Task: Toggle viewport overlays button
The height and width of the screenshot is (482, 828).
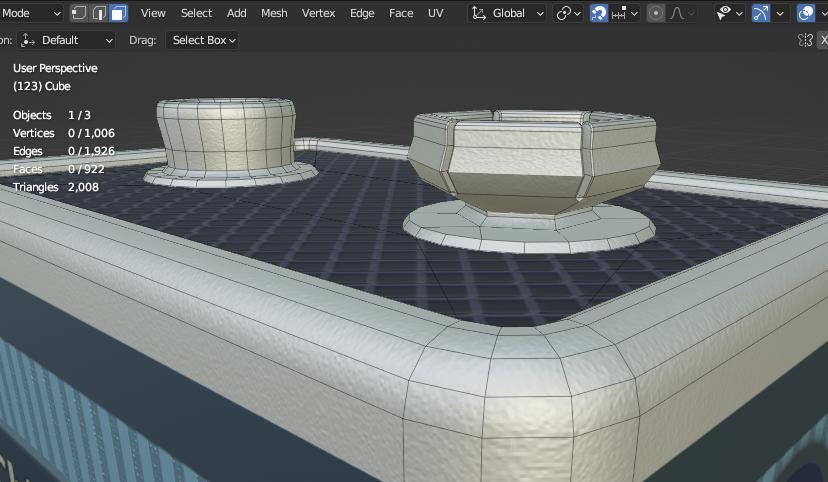Action: click(806, 13)
